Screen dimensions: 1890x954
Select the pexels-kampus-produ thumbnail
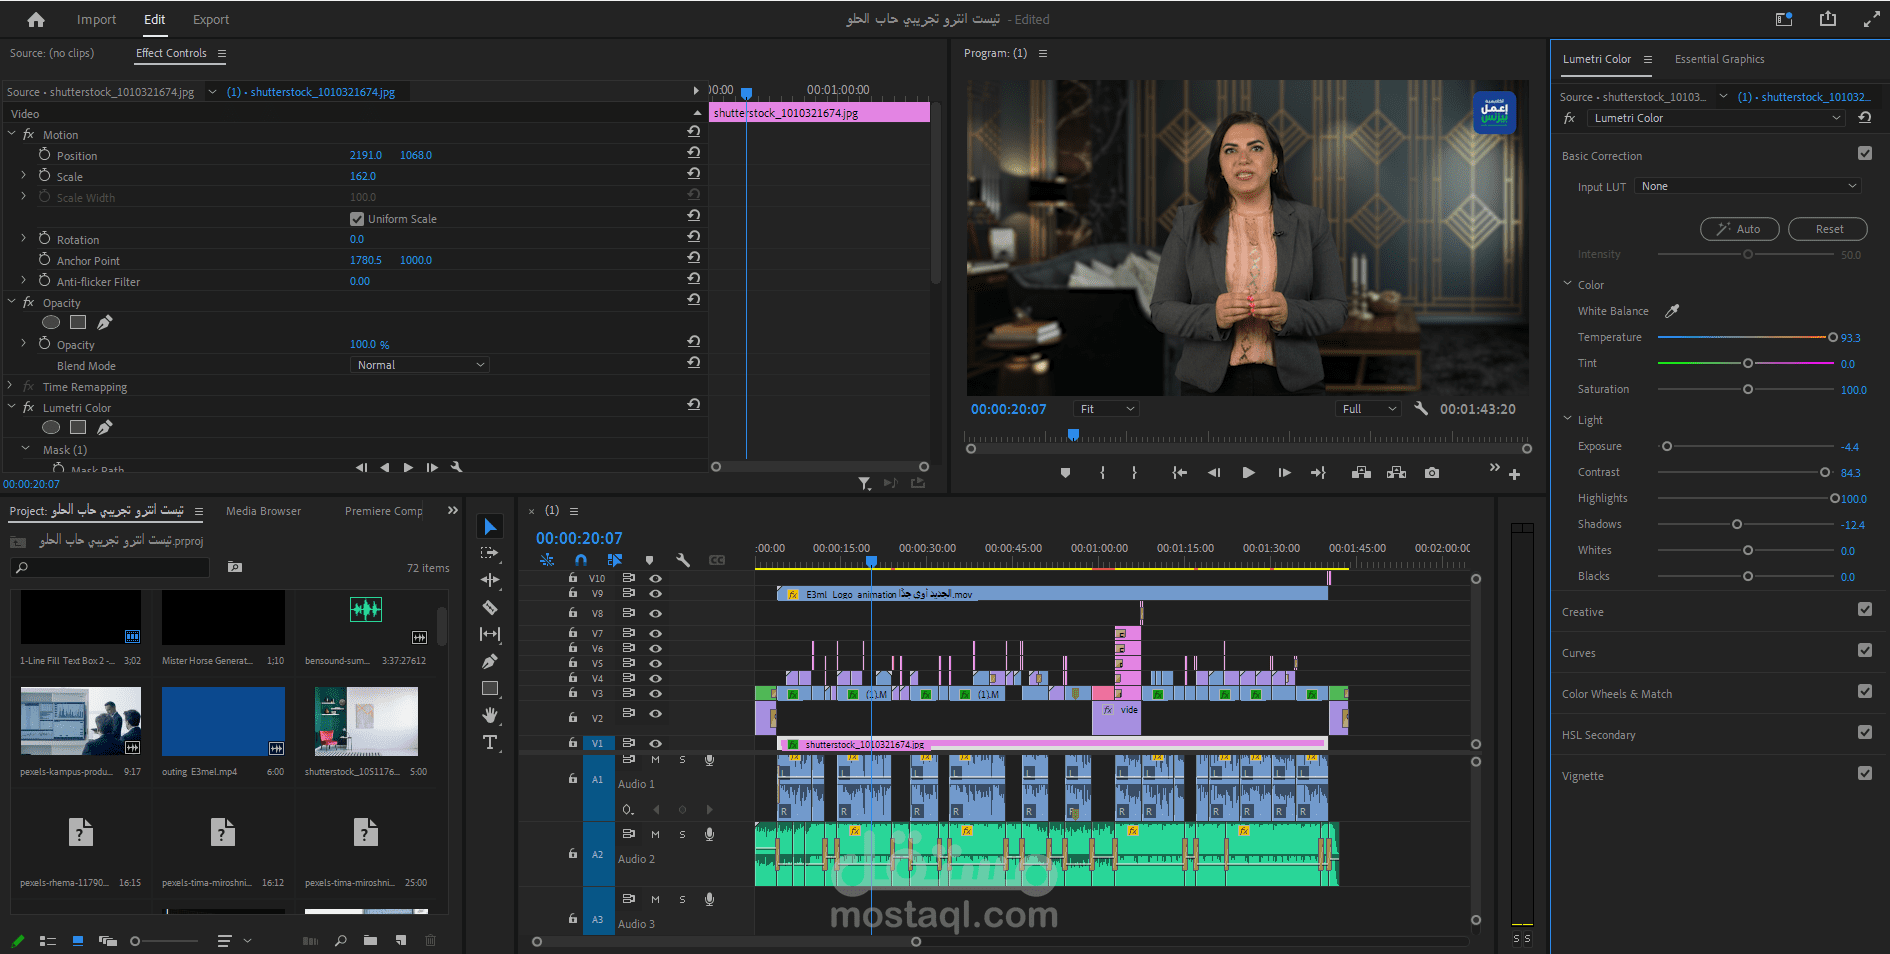(x=81, y=721)
